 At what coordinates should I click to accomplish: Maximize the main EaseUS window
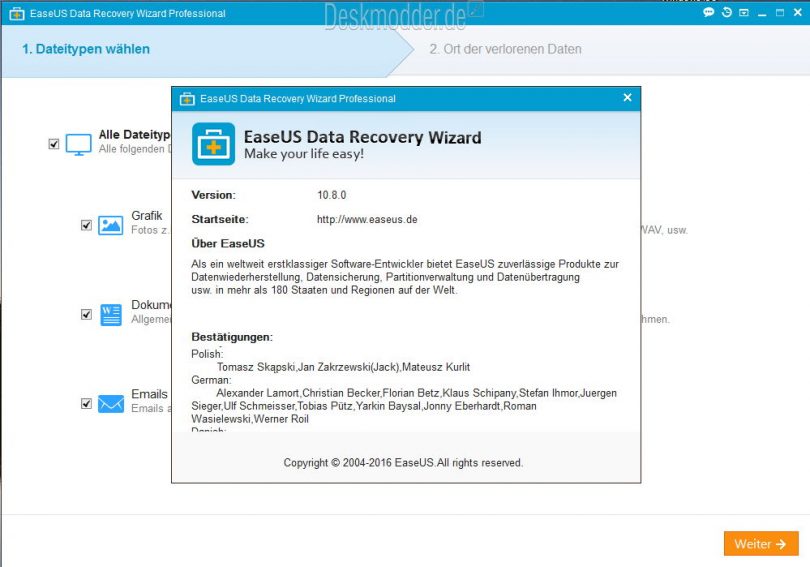pos(780,13)
